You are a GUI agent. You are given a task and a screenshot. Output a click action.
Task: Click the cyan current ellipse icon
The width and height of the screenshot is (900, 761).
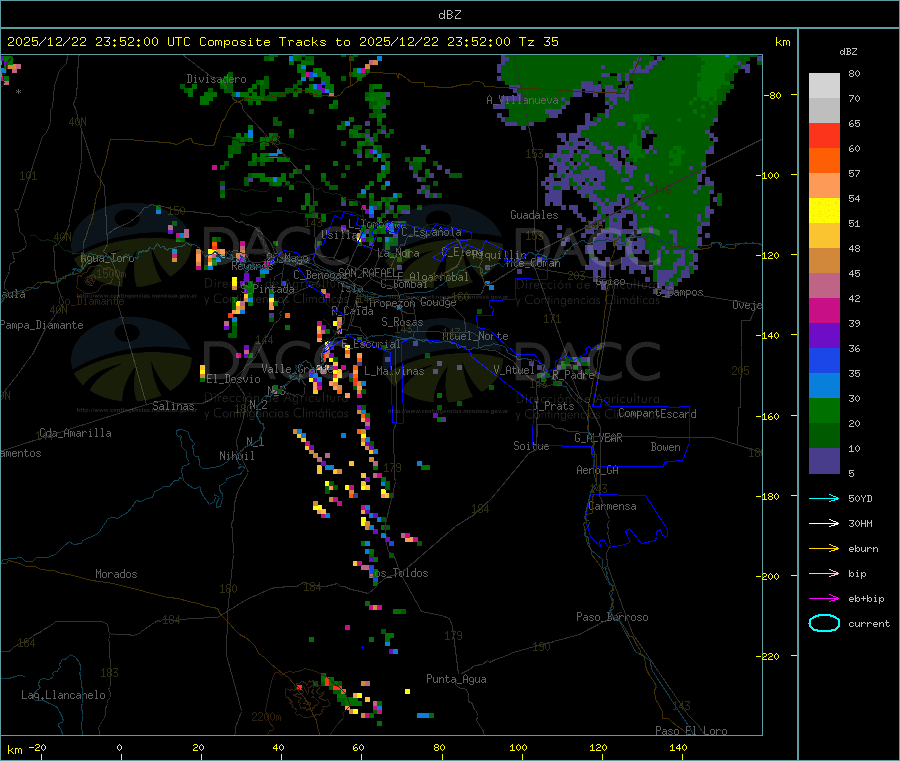(824, 623)
